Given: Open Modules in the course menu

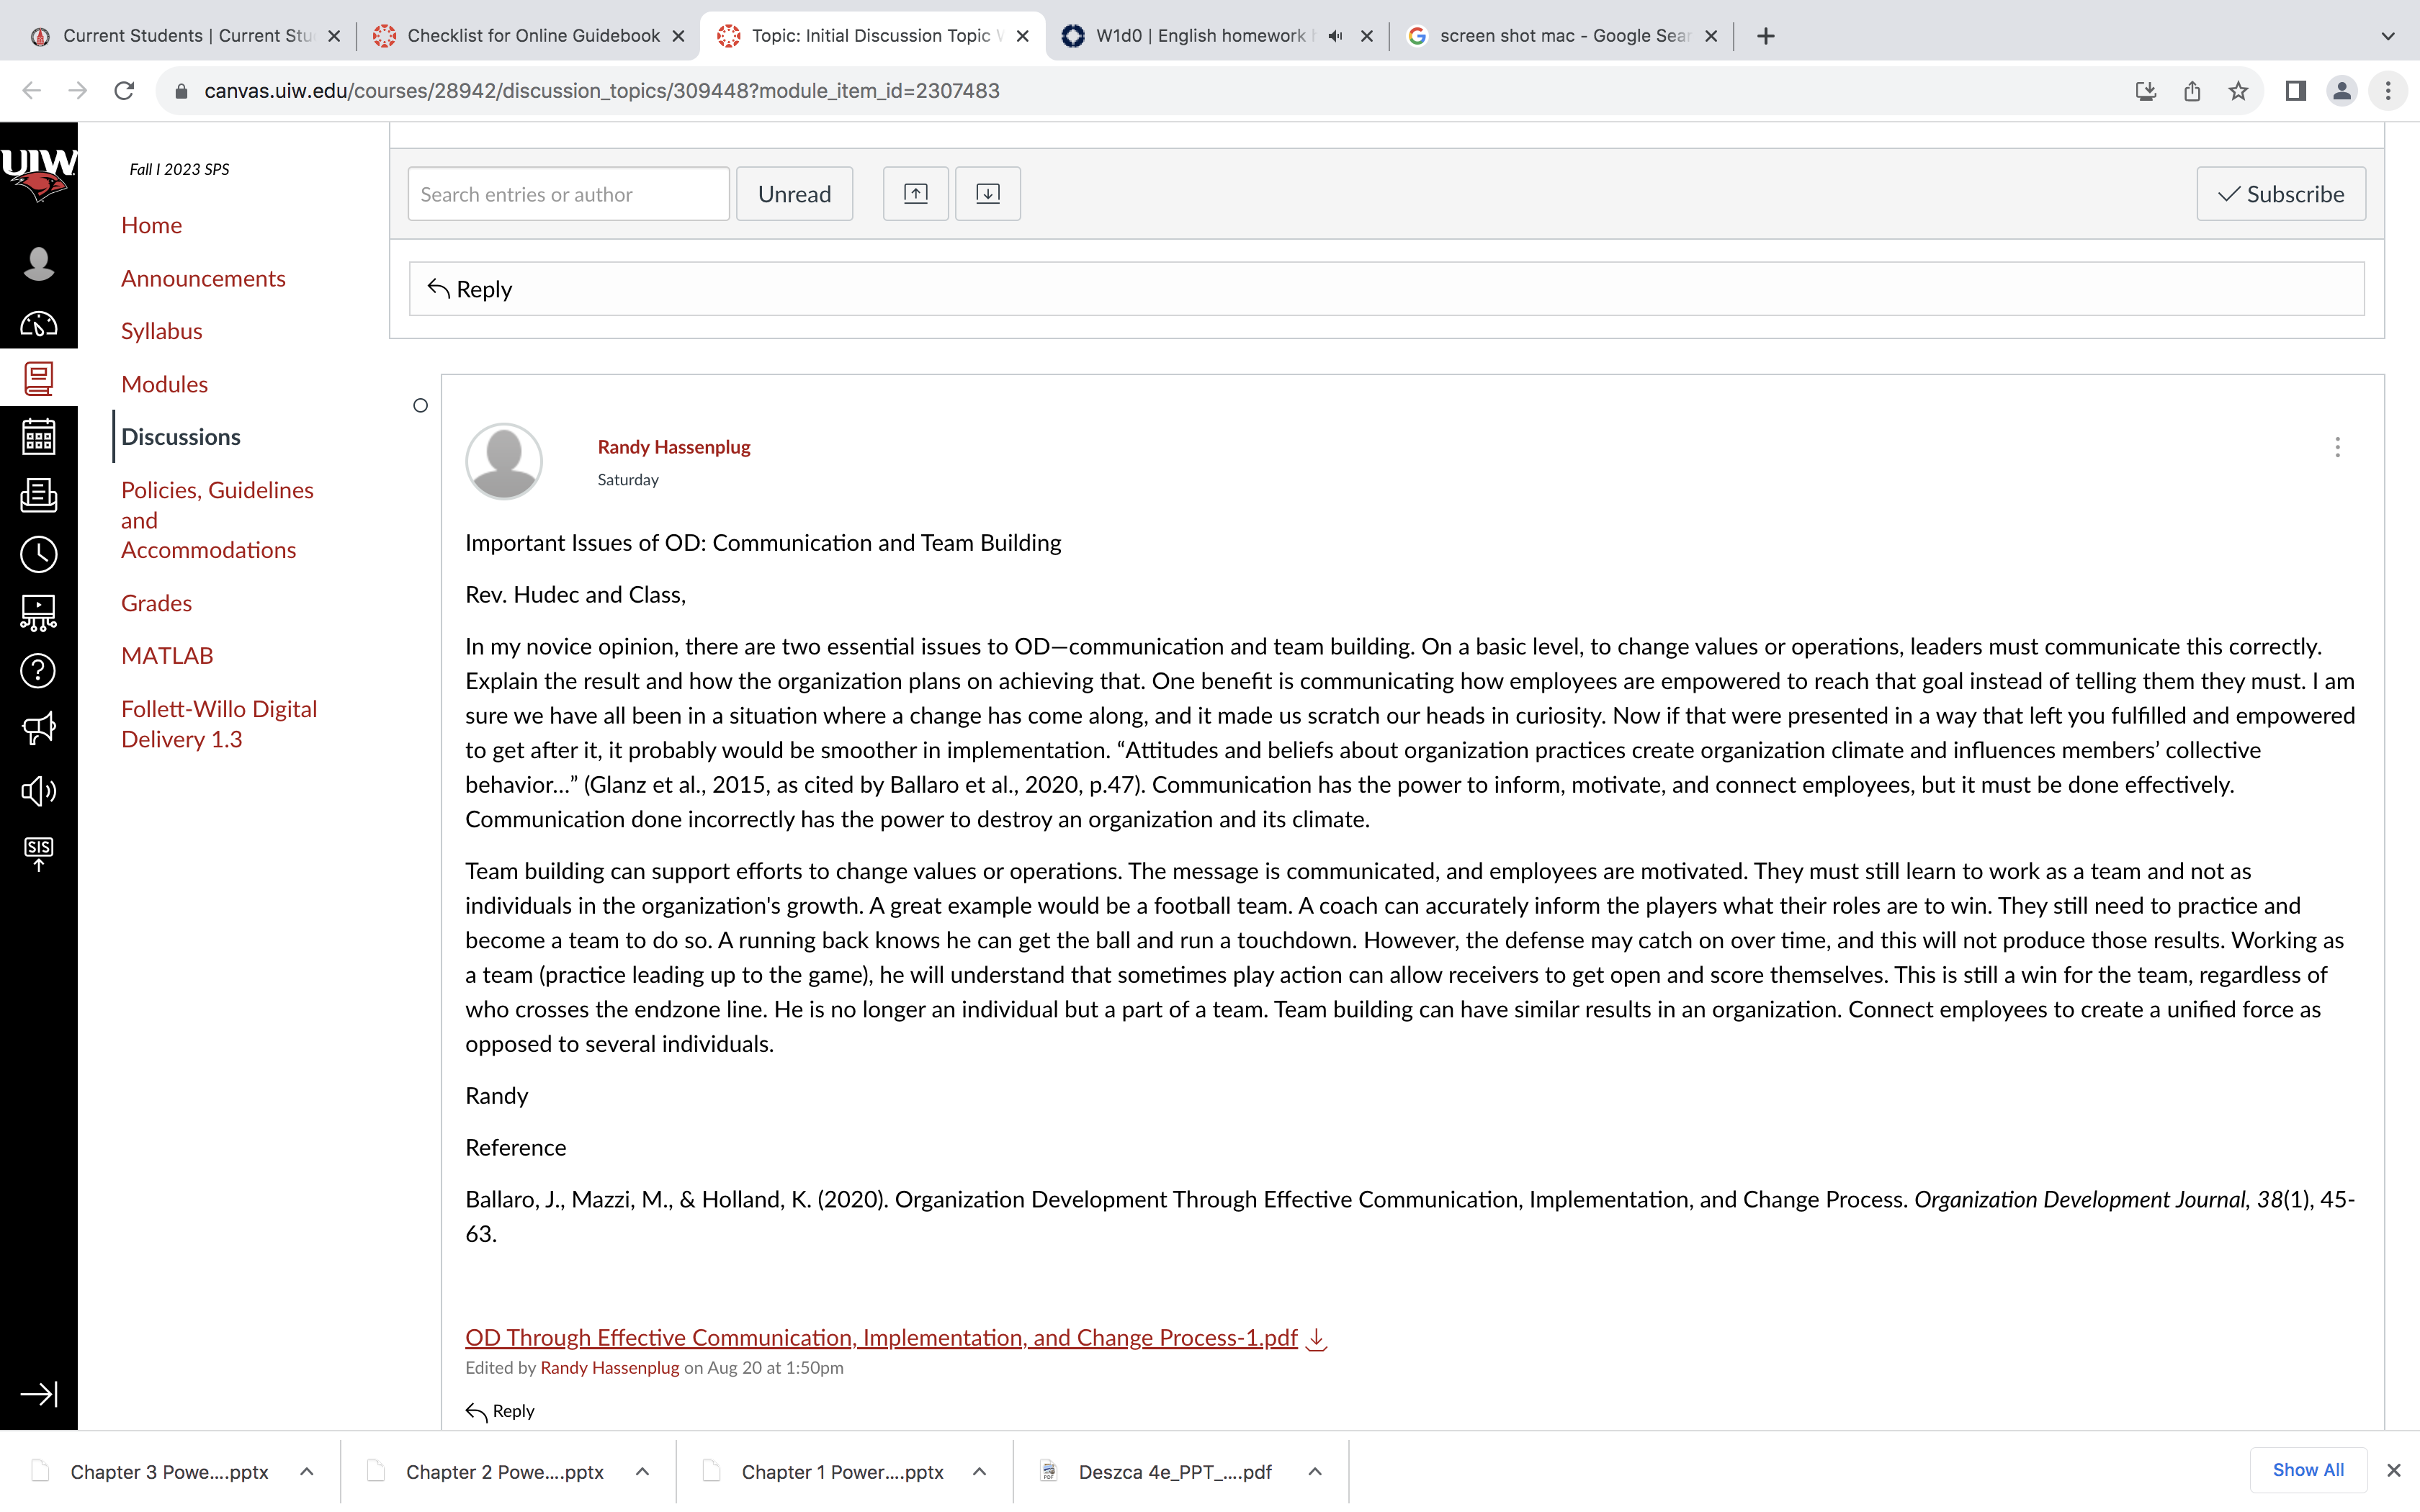Looking at the screenshot, I should point(164,384).
